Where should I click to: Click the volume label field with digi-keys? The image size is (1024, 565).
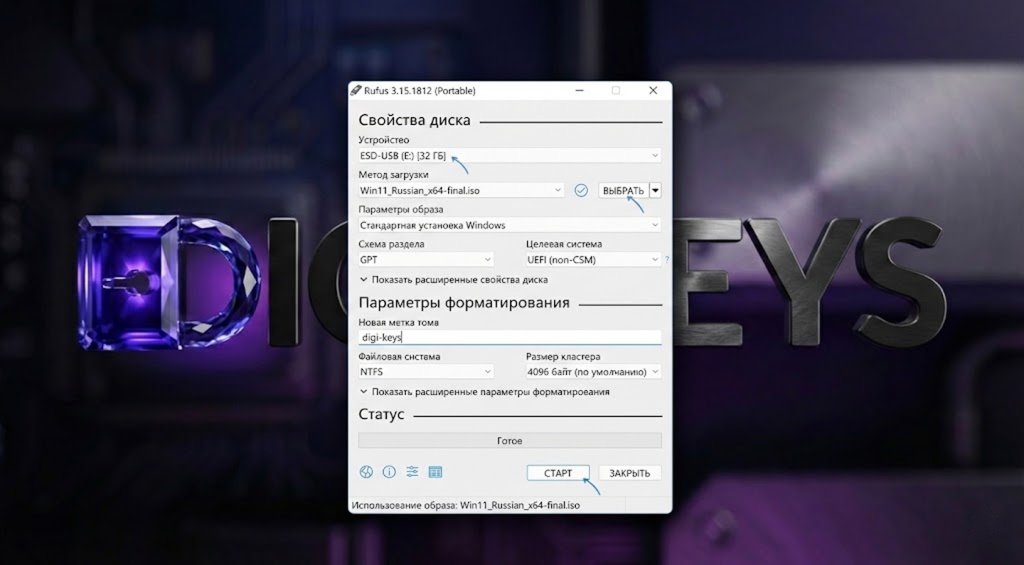pyautogui.click(x=509, y=338)
